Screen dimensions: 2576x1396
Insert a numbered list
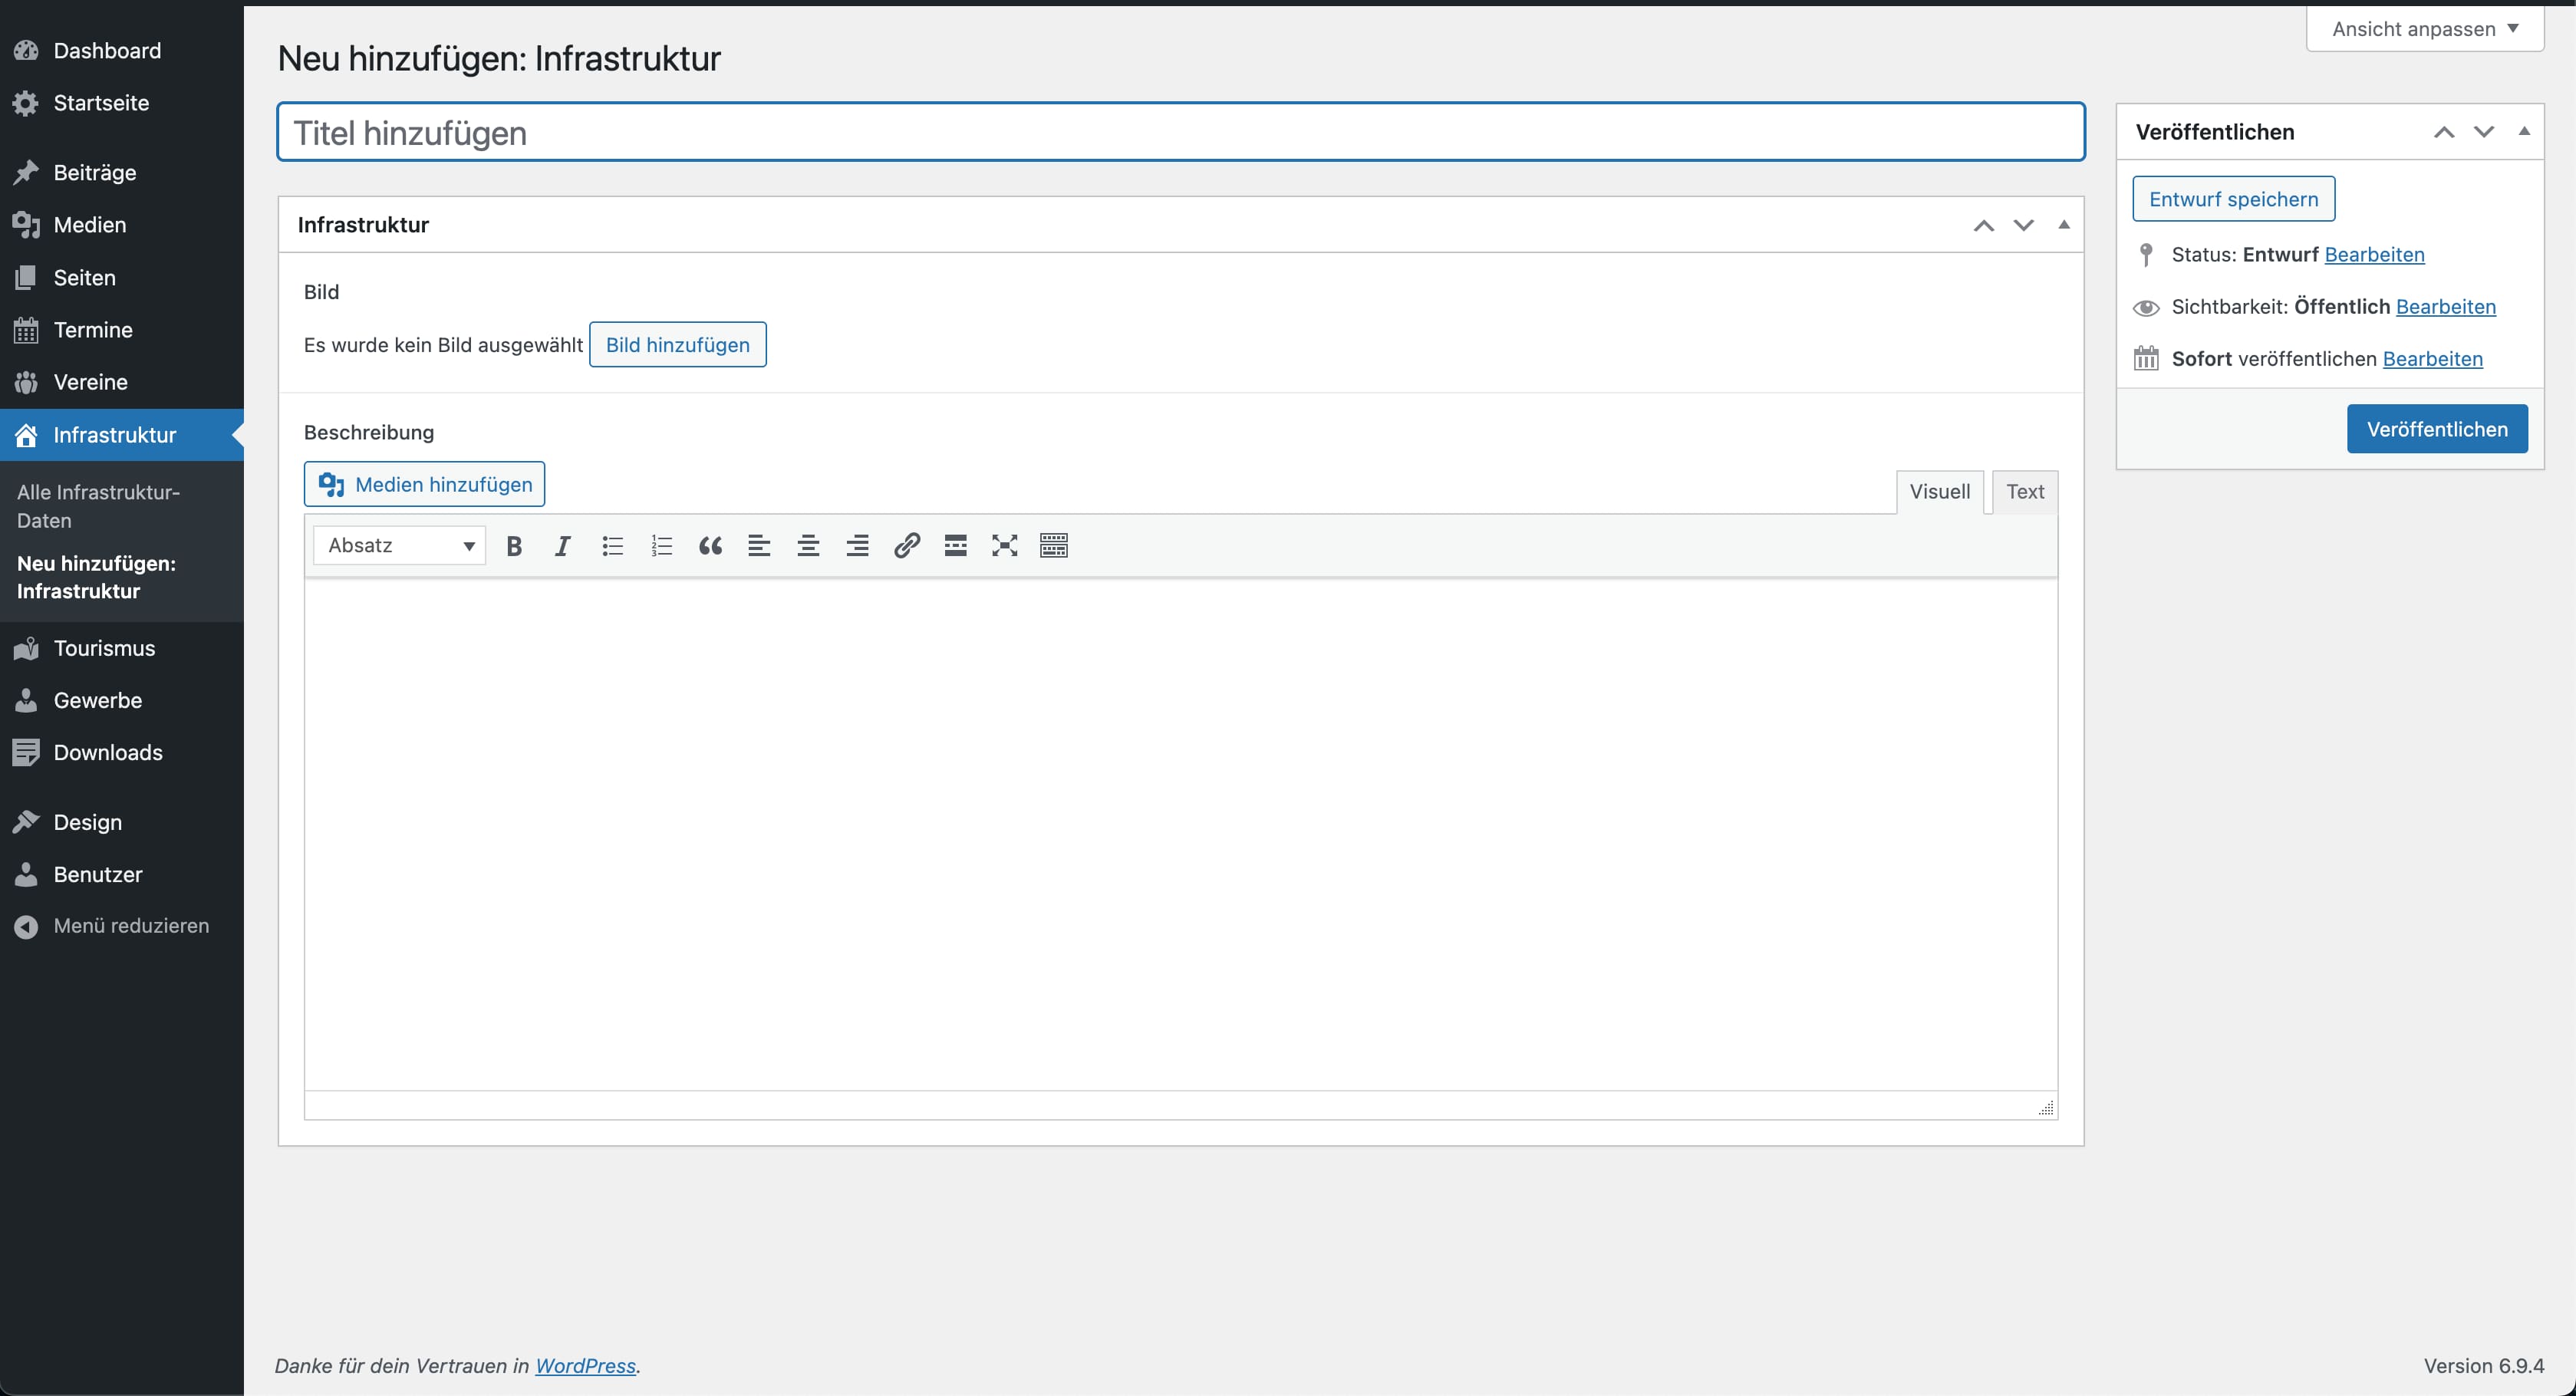(661, 546)
